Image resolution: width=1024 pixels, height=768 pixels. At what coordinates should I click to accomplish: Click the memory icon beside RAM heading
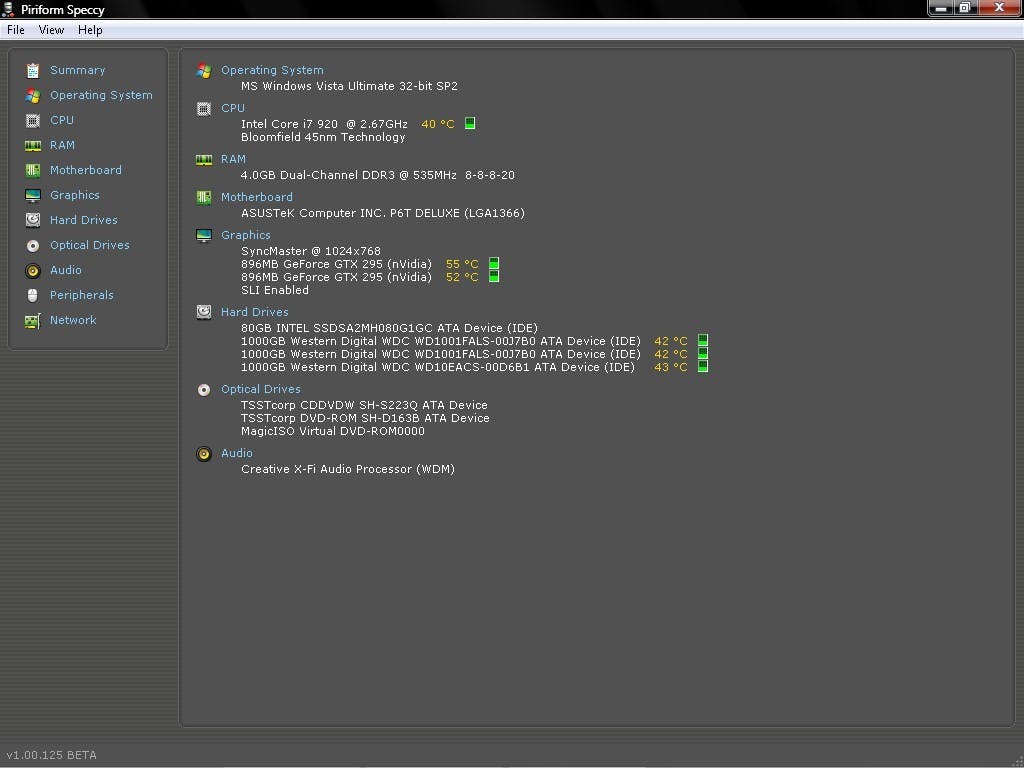click(x=204, y=159)
